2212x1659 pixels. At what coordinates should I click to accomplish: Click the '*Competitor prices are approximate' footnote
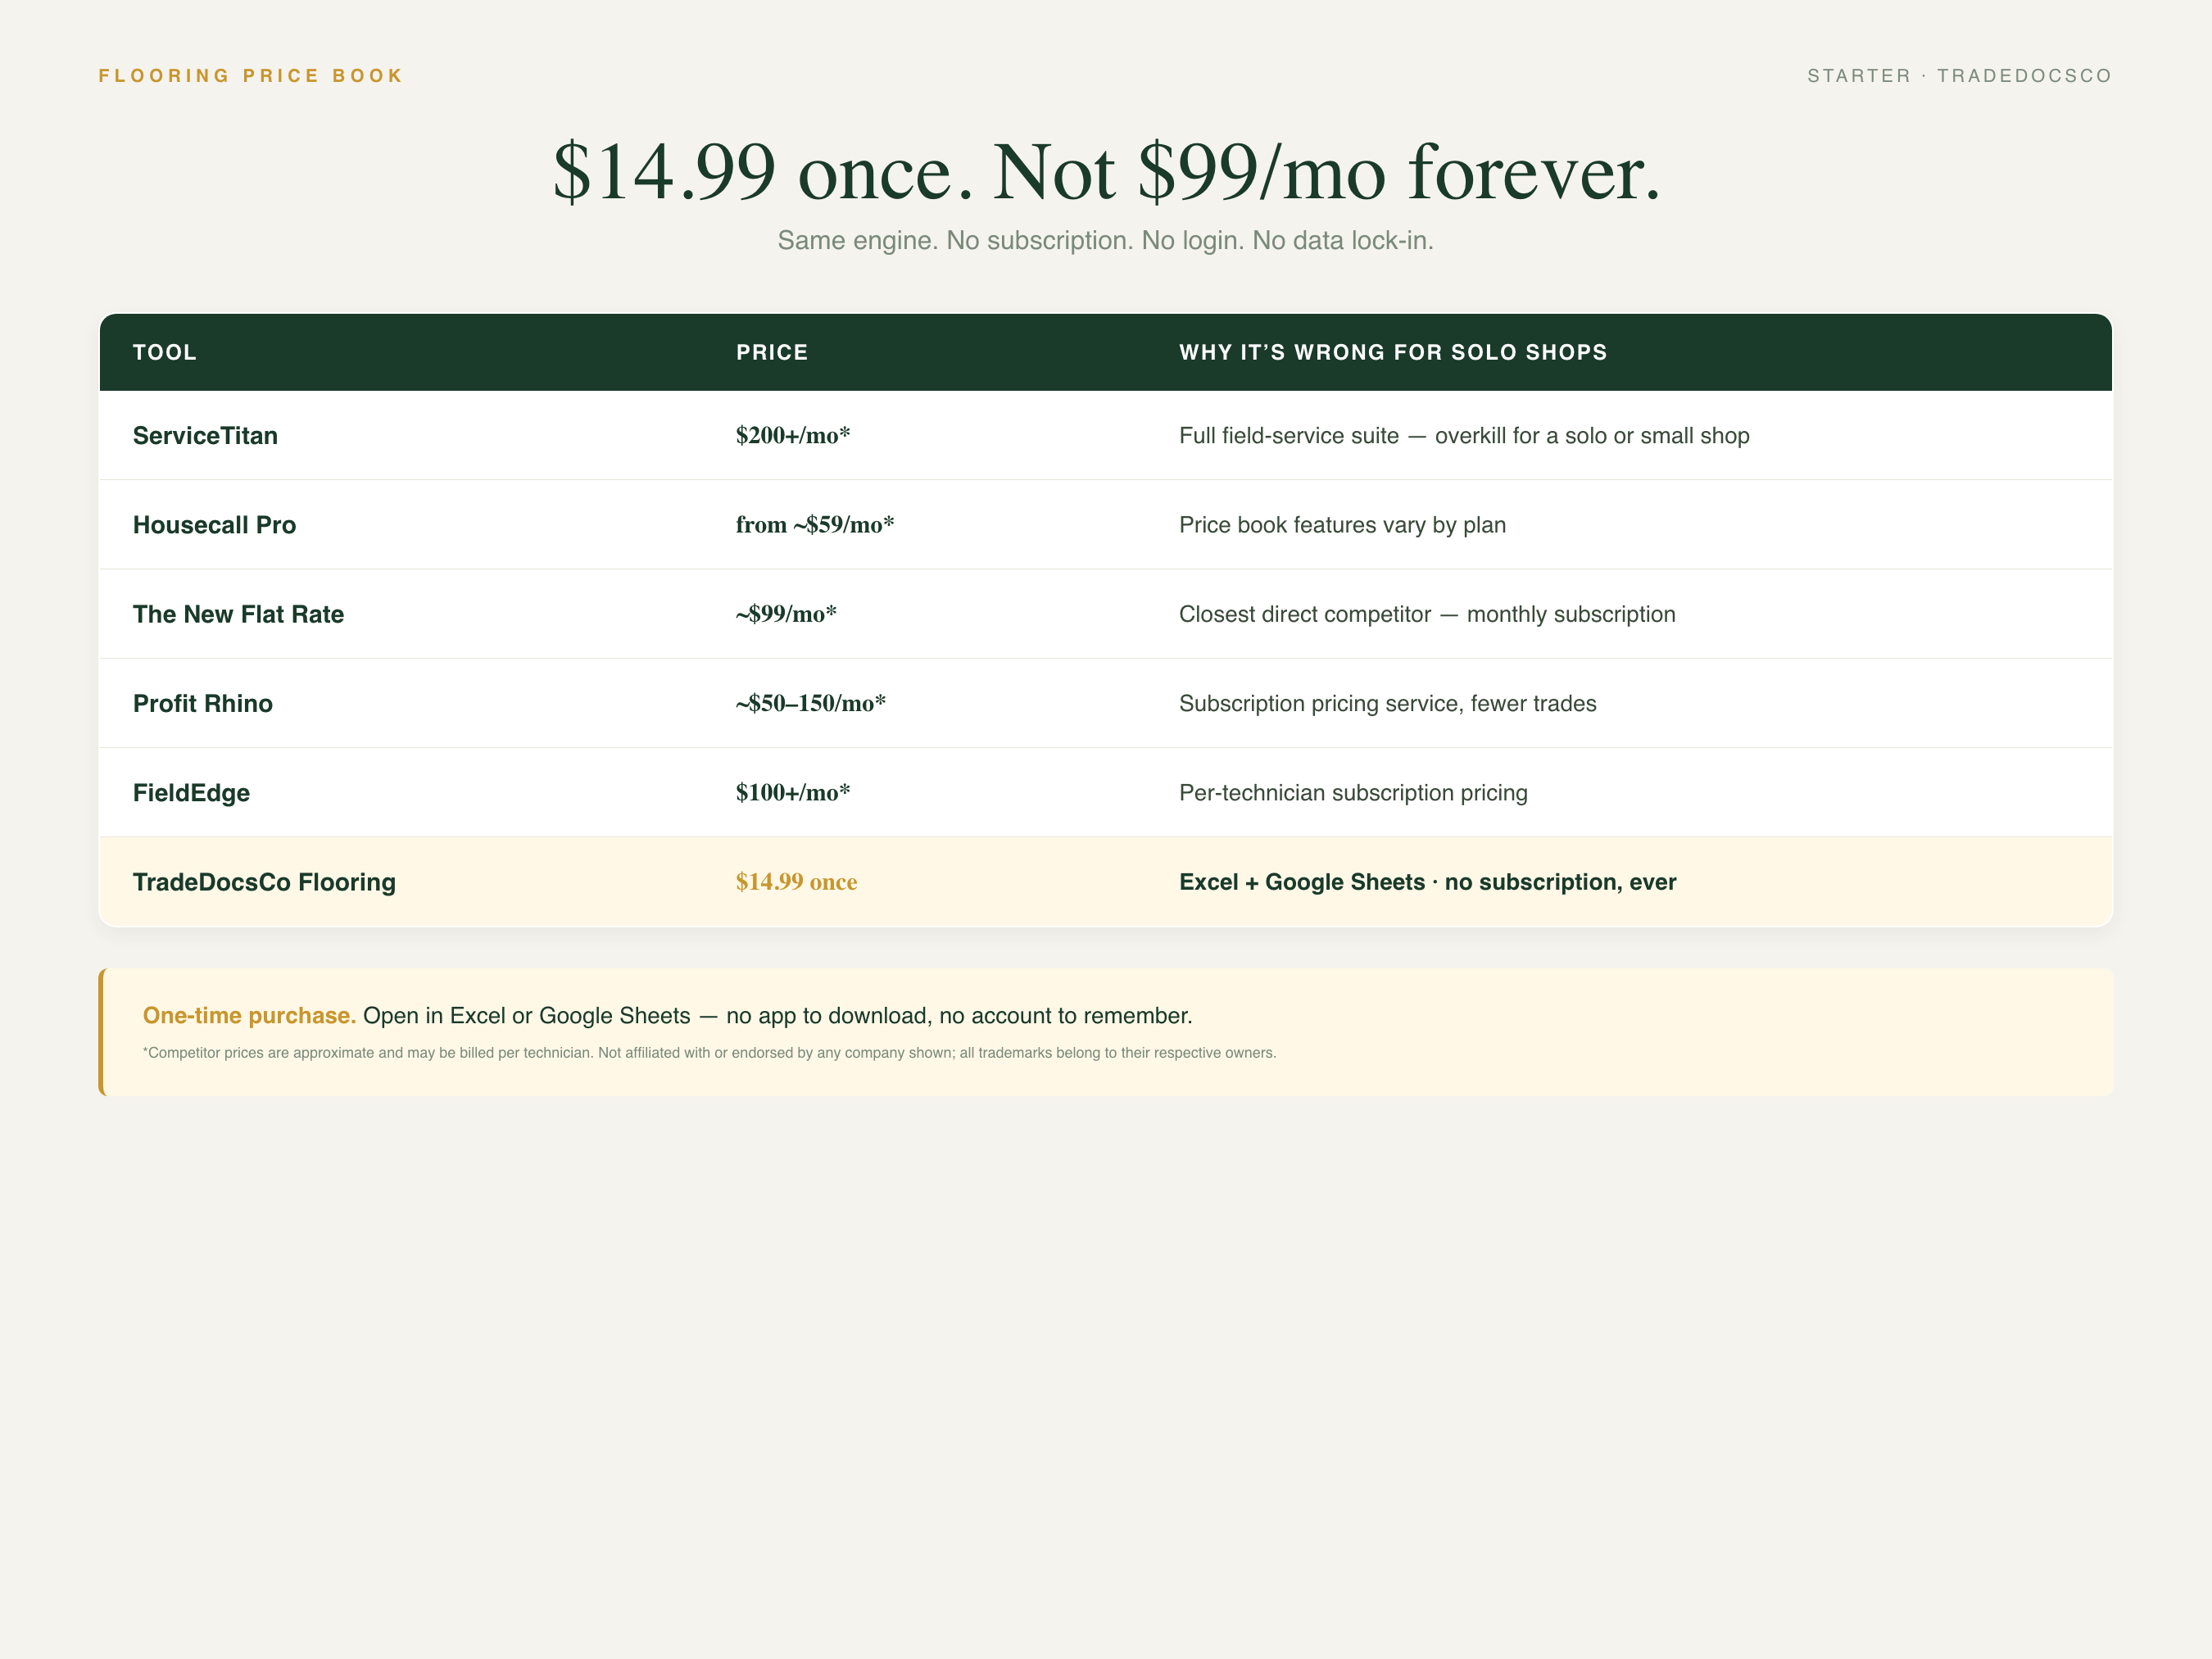[x=709, y=1053]
